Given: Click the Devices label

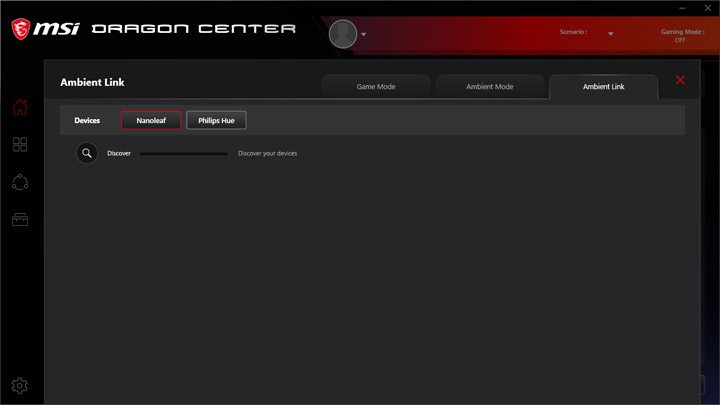Looking at the screenshot, I should click(x=87, y=120).
